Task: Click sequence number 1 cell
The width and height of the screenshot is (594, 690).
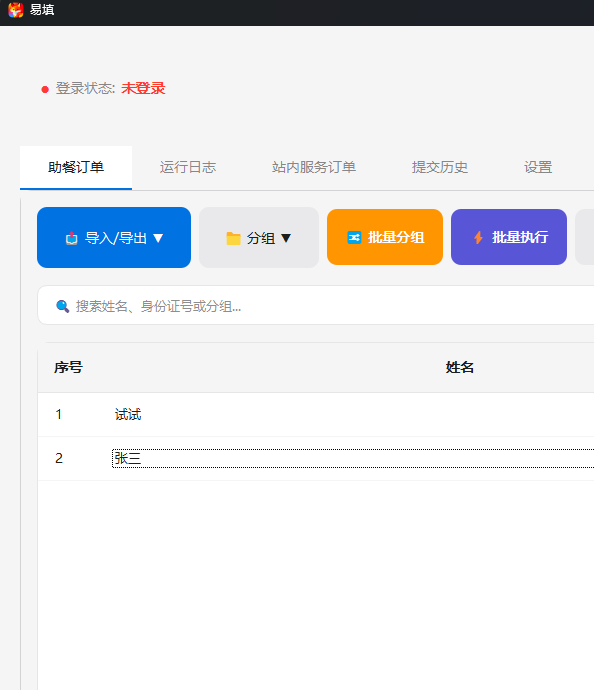Action: (59, 415)
